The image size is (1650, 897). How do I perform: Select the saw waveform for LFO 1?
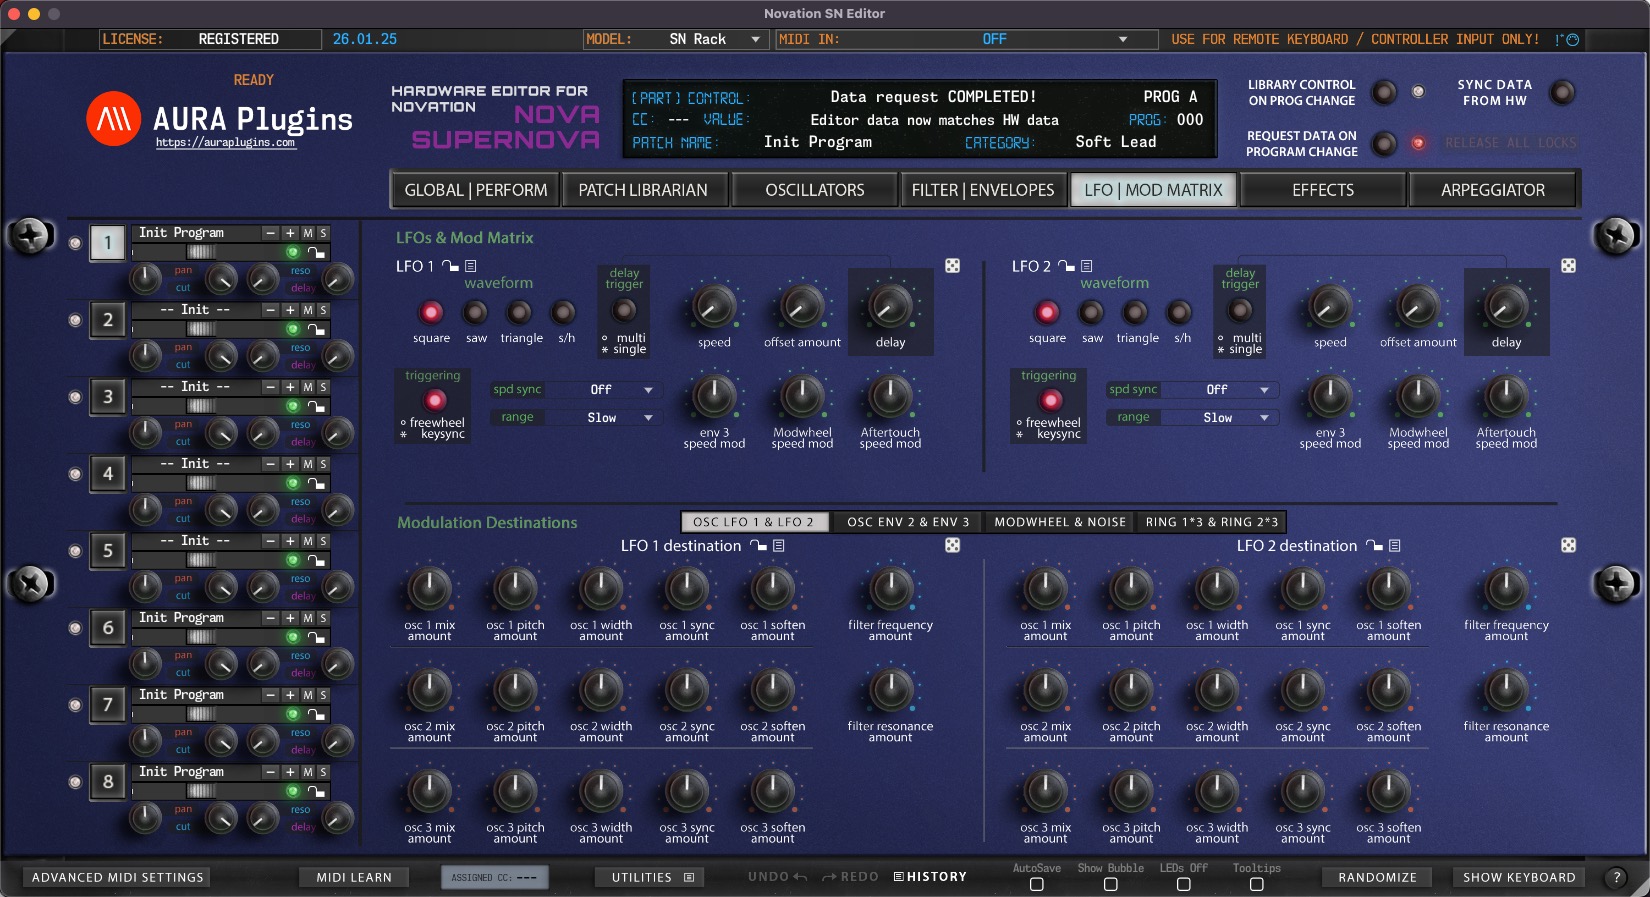pyautogui.click(x=476, y=313)
